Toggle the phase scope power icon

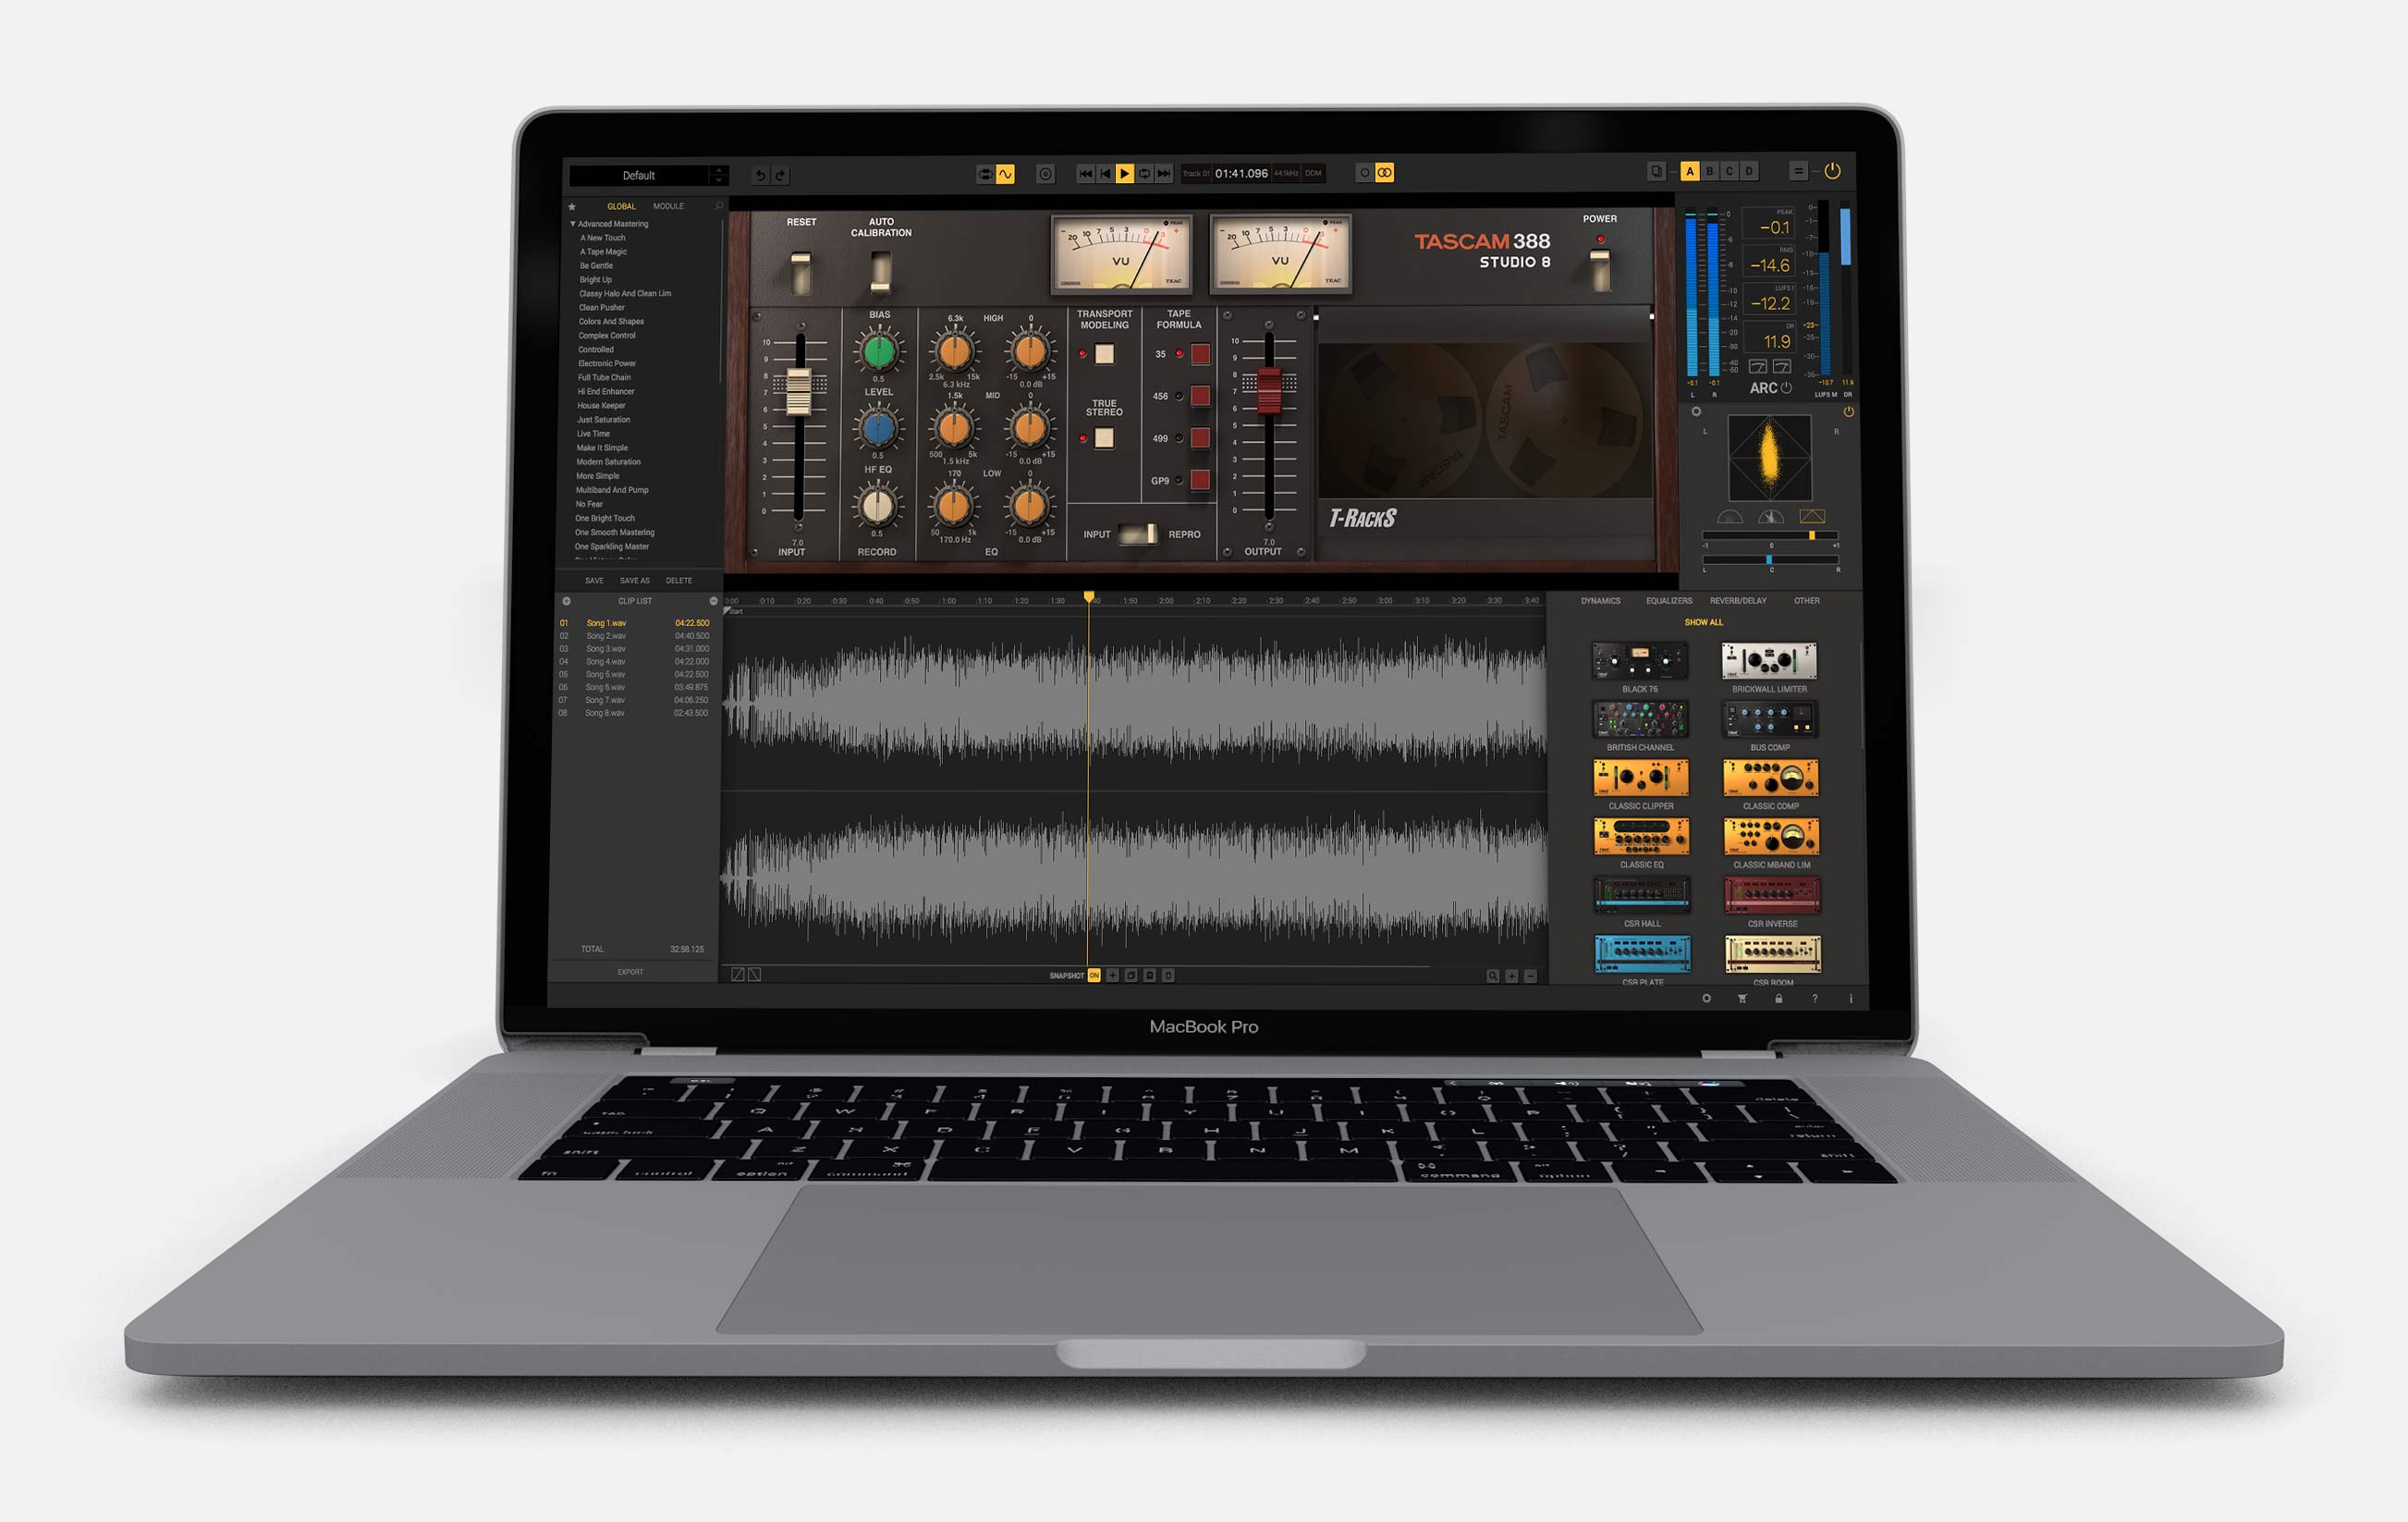1848,412
